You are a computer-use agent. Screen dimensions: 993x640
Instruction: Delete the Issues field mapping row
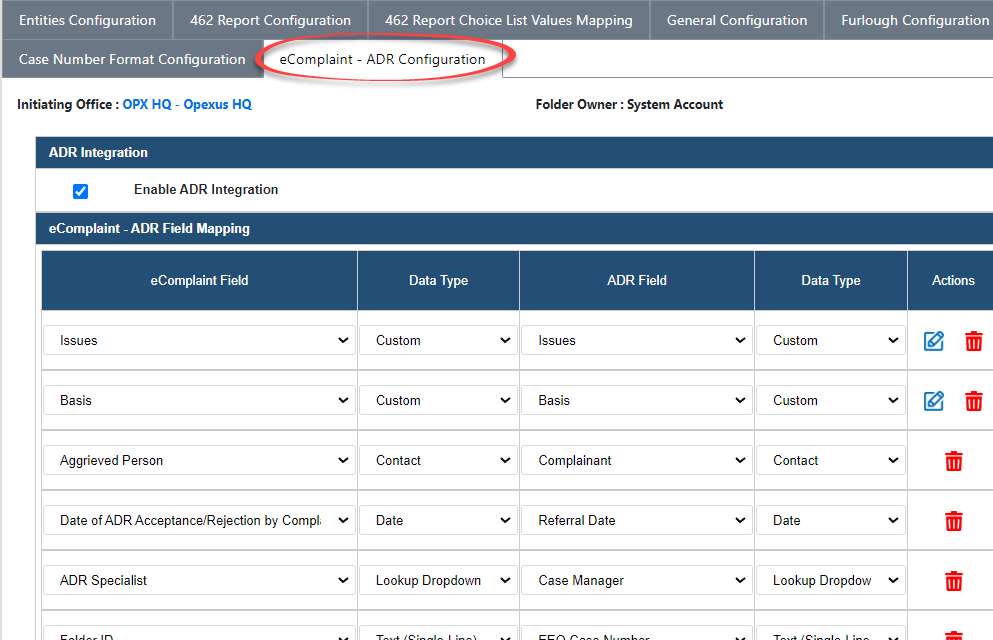pos(973,341)
